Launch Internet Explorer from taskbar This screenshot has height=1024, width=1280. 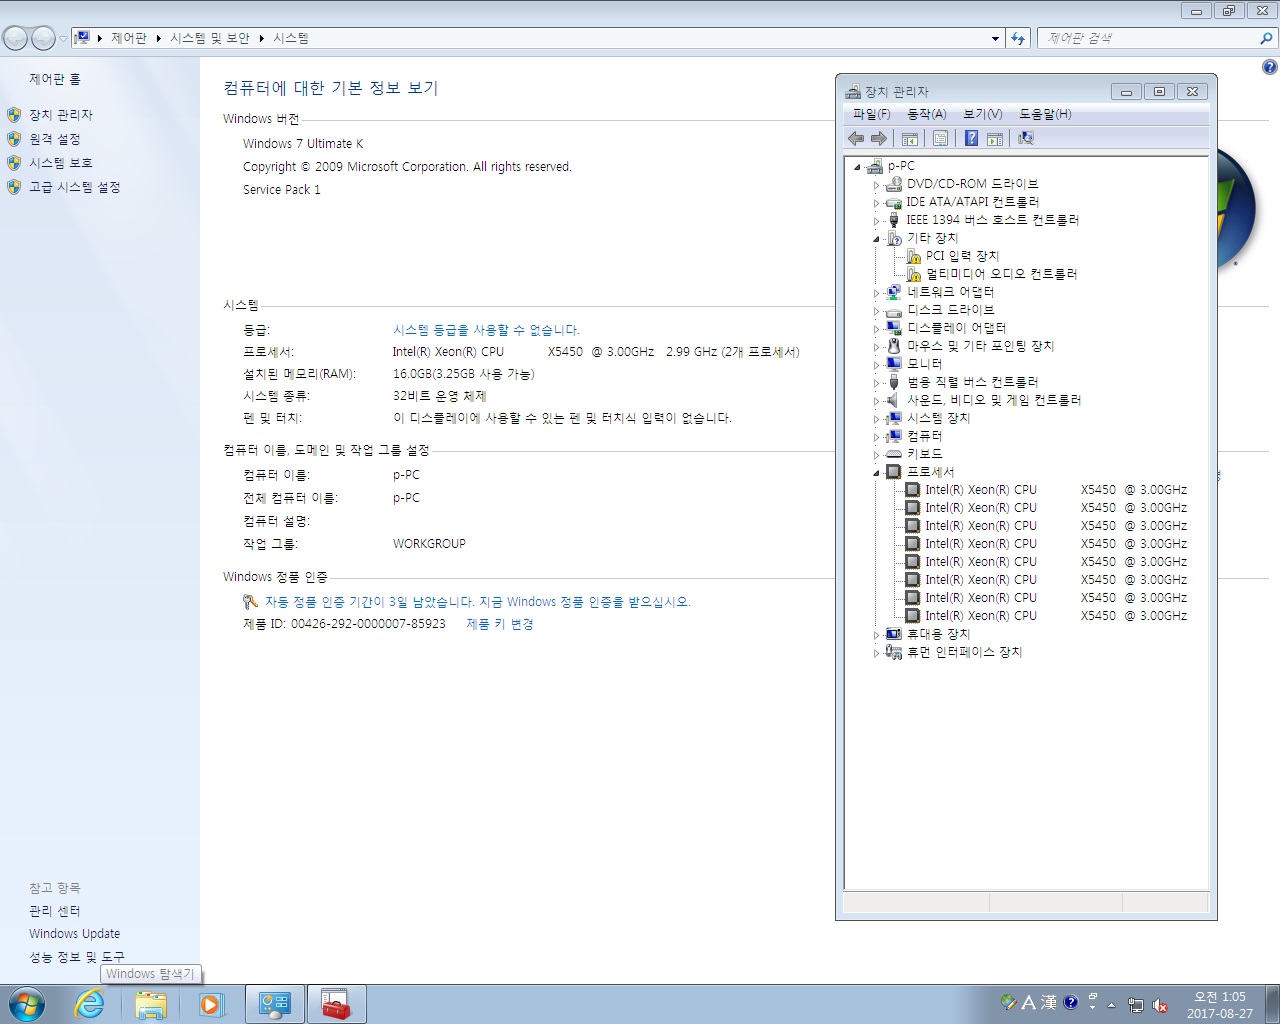click(90, 1004)
